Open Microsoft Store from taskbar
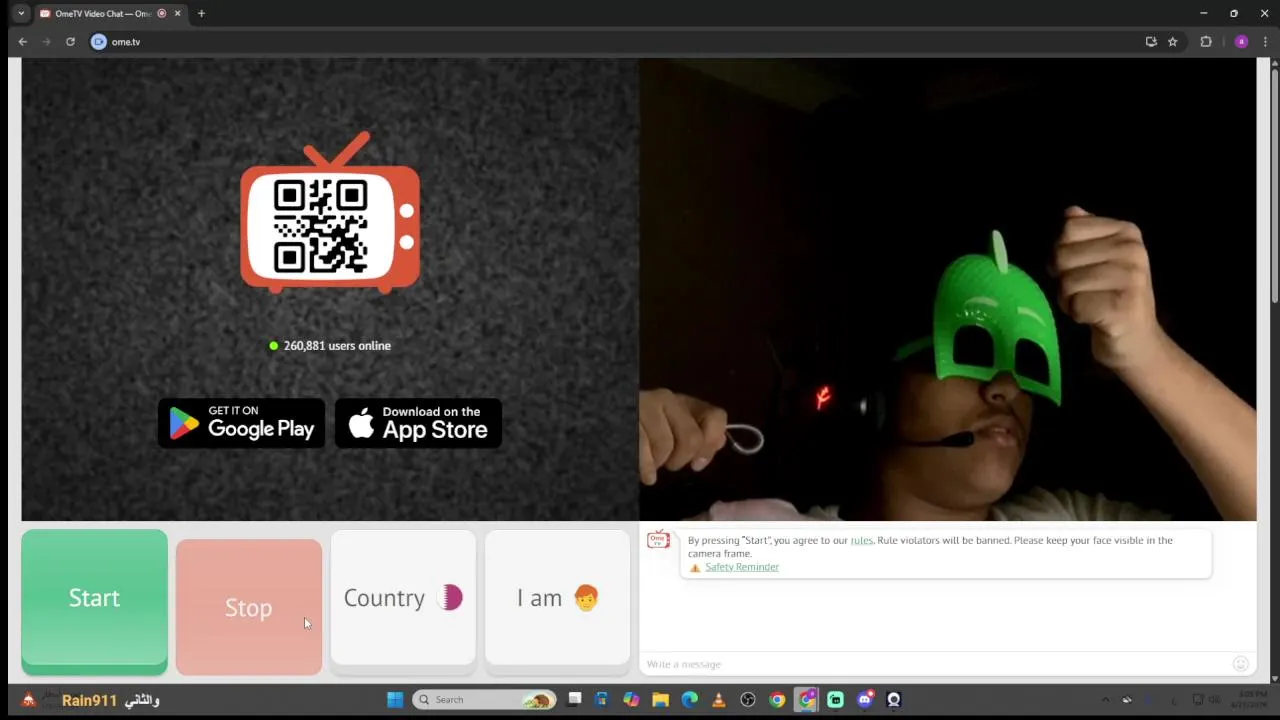 click(x=602, y=700)
